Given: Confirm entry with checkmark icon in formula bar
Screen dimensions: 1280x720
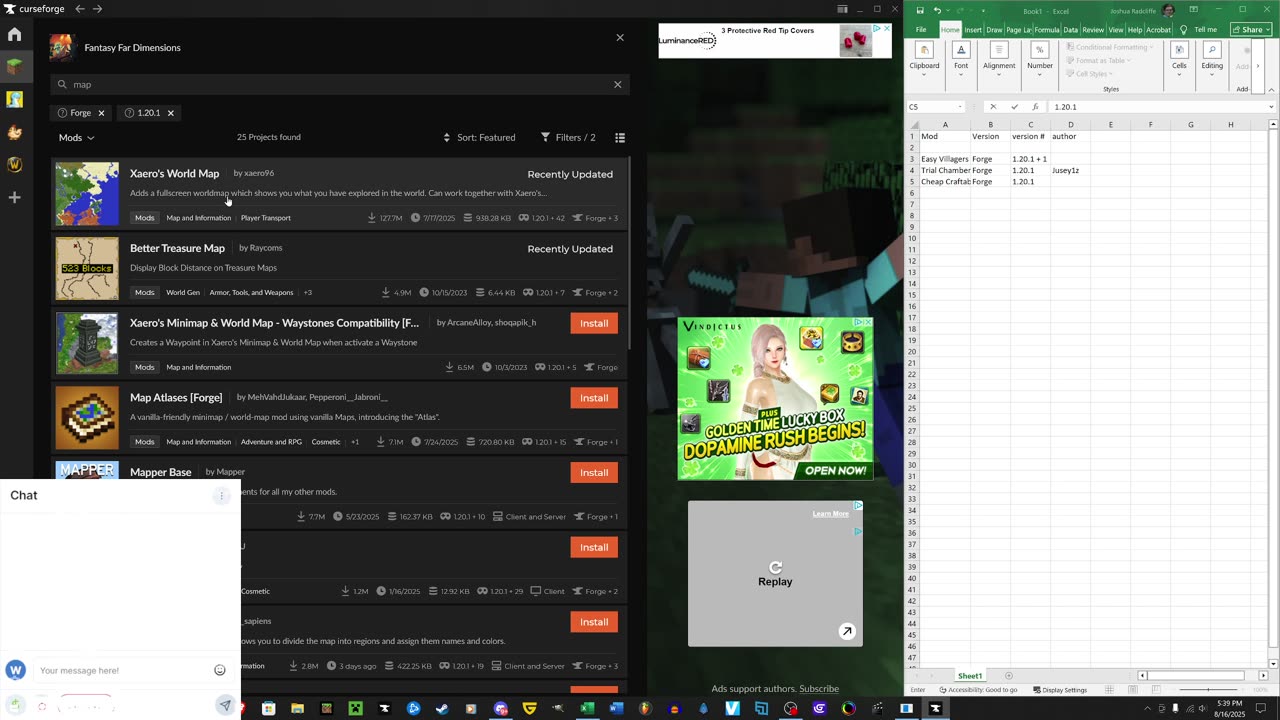Looking at the screenshot, I should 1014,107.
